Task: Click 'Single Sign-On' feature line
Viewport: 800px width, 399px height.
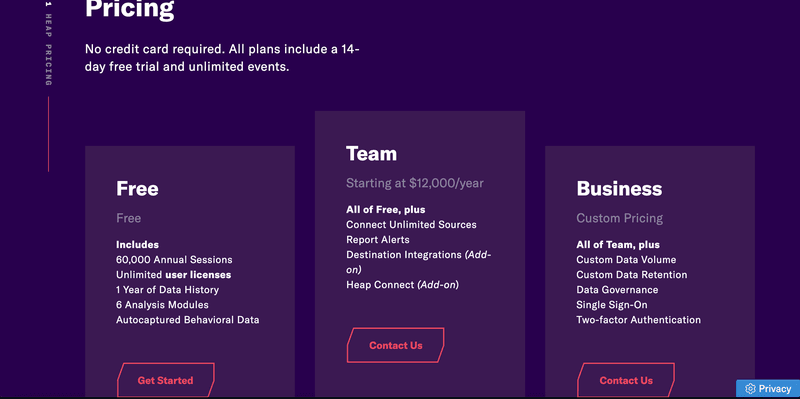Action: click(611, 305)
